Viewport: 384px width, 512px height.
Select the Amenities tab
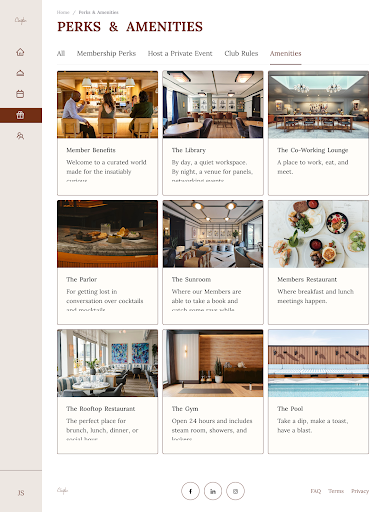[x=286, y=53]
